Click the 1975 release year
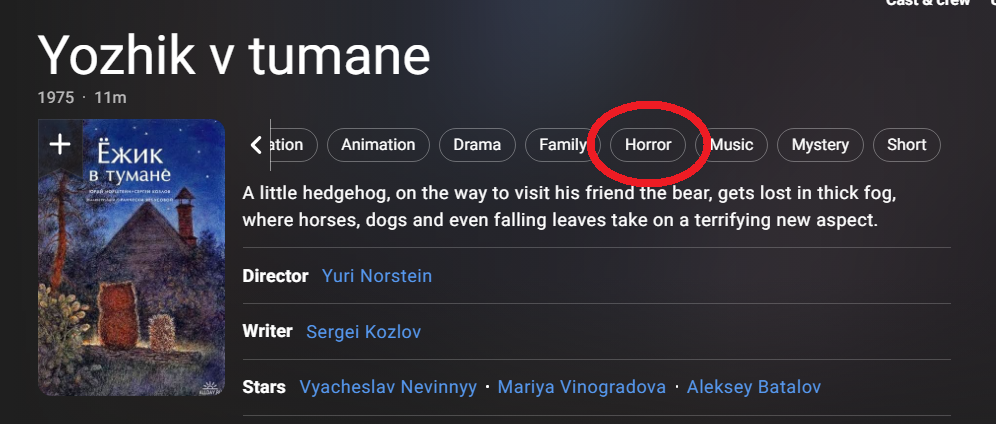The height and width of the screenshot is (424, 996). click(56, 98)
